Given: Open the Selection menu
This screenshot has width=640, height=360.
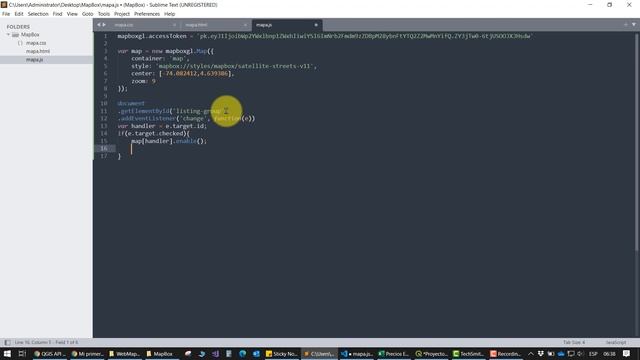Looking at the screenshot, I should coord(38,14).
